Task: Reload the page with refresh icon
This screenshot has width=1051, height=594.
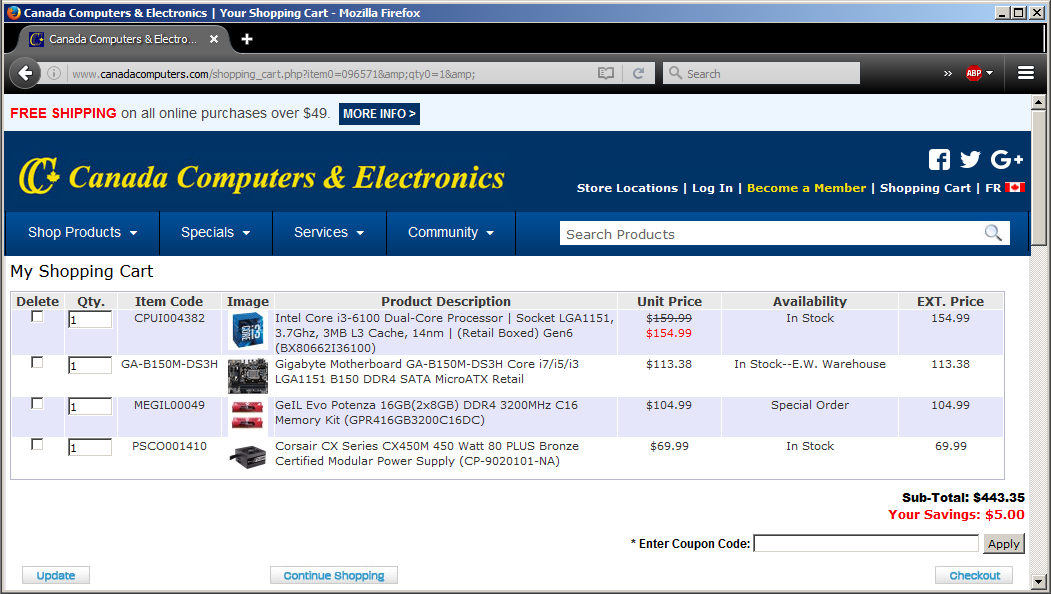Action: click(638, 73)
